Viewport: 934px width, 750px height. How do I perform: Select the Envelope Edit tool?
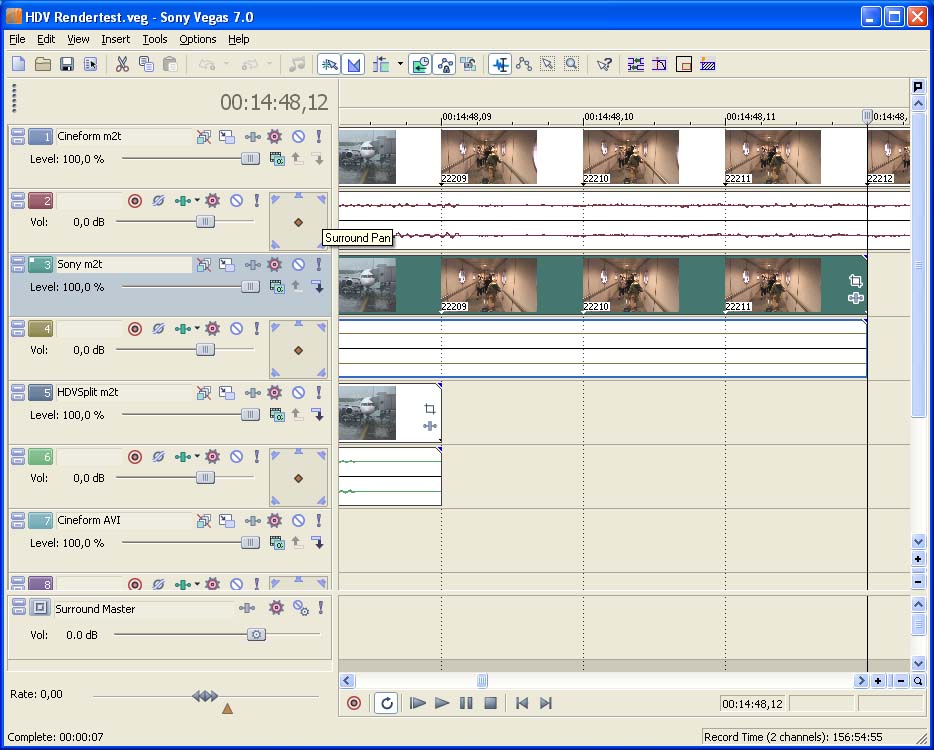click(524, 64)
